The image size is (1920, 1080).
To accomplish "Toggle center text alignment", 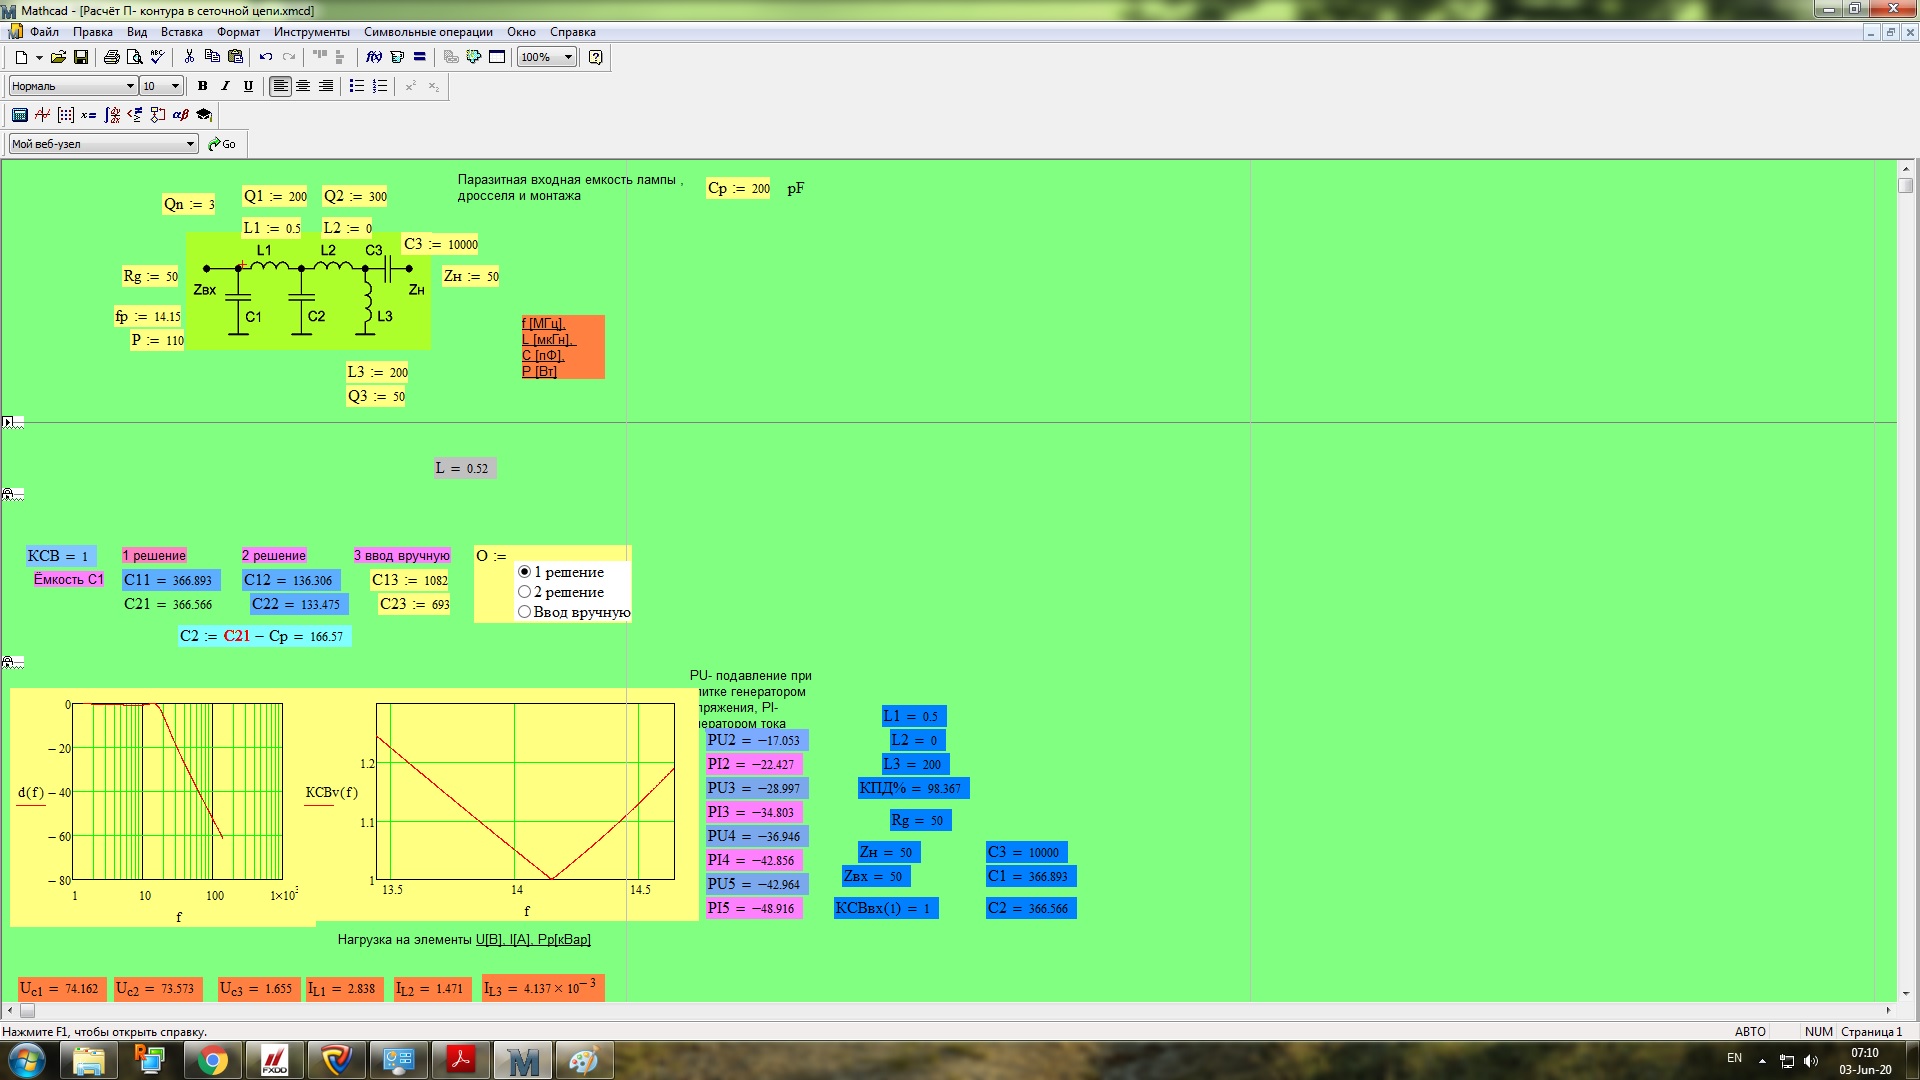I will [303, 86].
